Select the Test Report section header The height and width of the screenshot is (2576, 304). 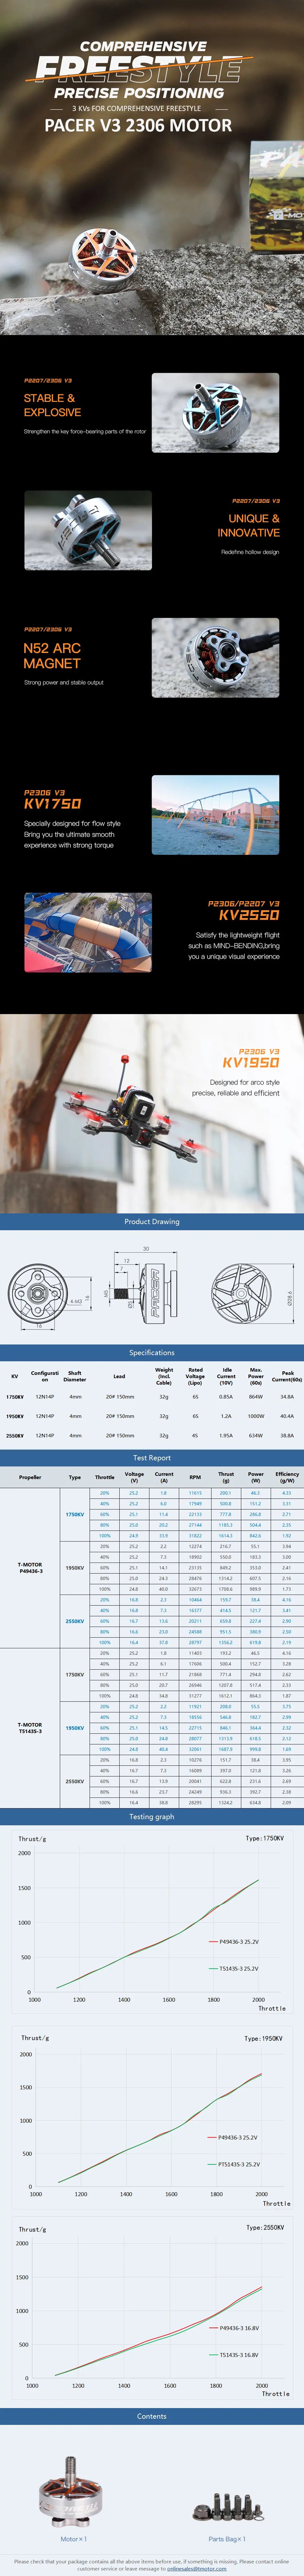click(x=152, y=1458)
